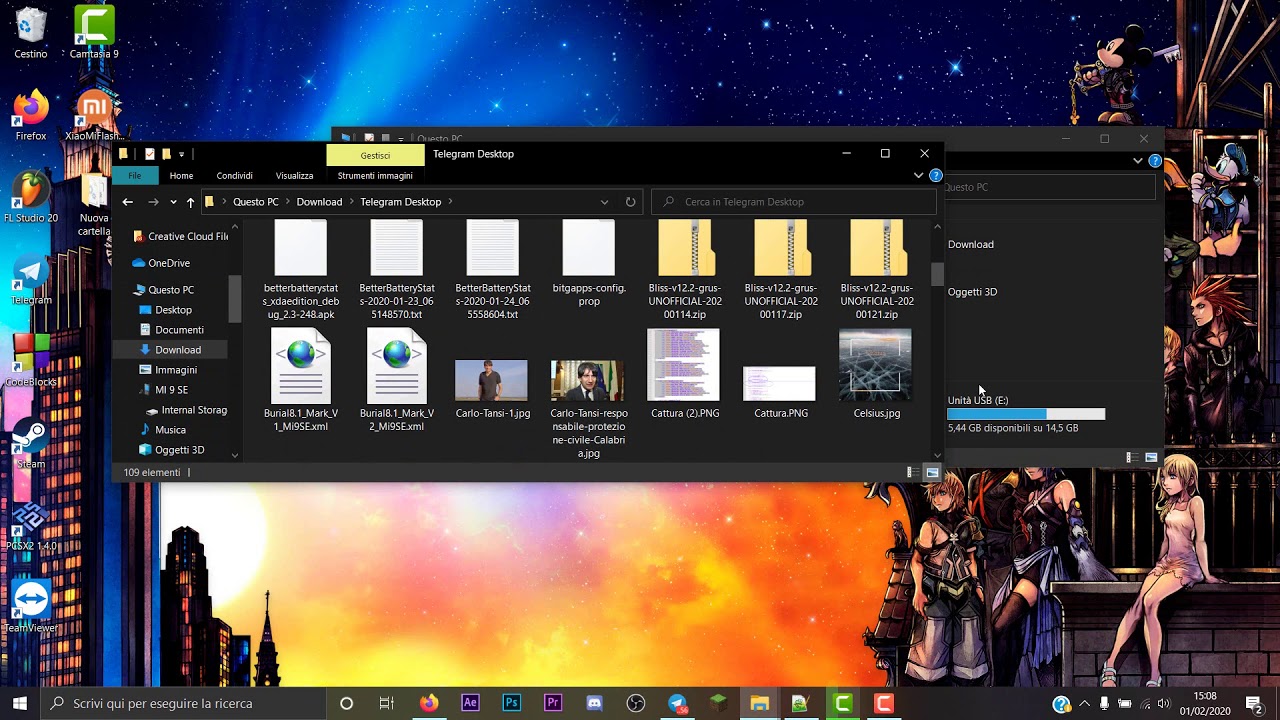Screen dimensions: 1280x720
Task: Open the Visualizza ribbon tab
Action: [294, 175]
